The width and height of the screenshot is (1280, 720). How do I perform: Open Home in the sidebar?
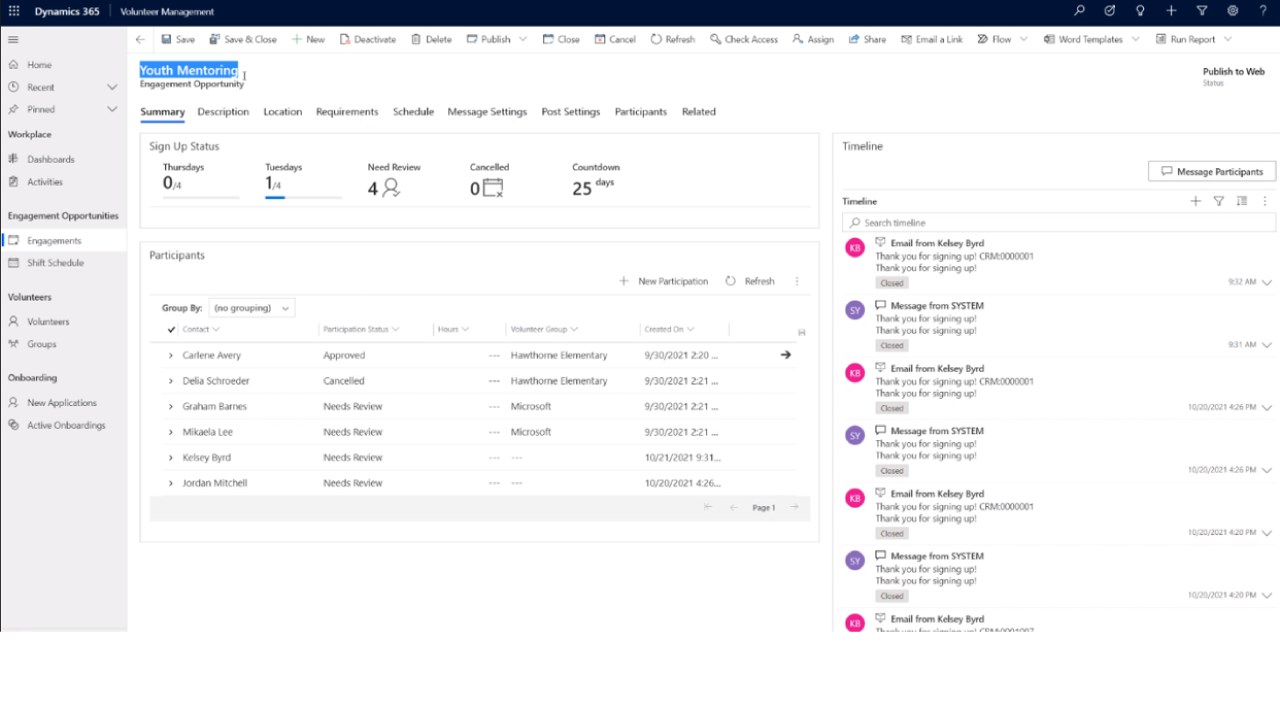point(39,65)
